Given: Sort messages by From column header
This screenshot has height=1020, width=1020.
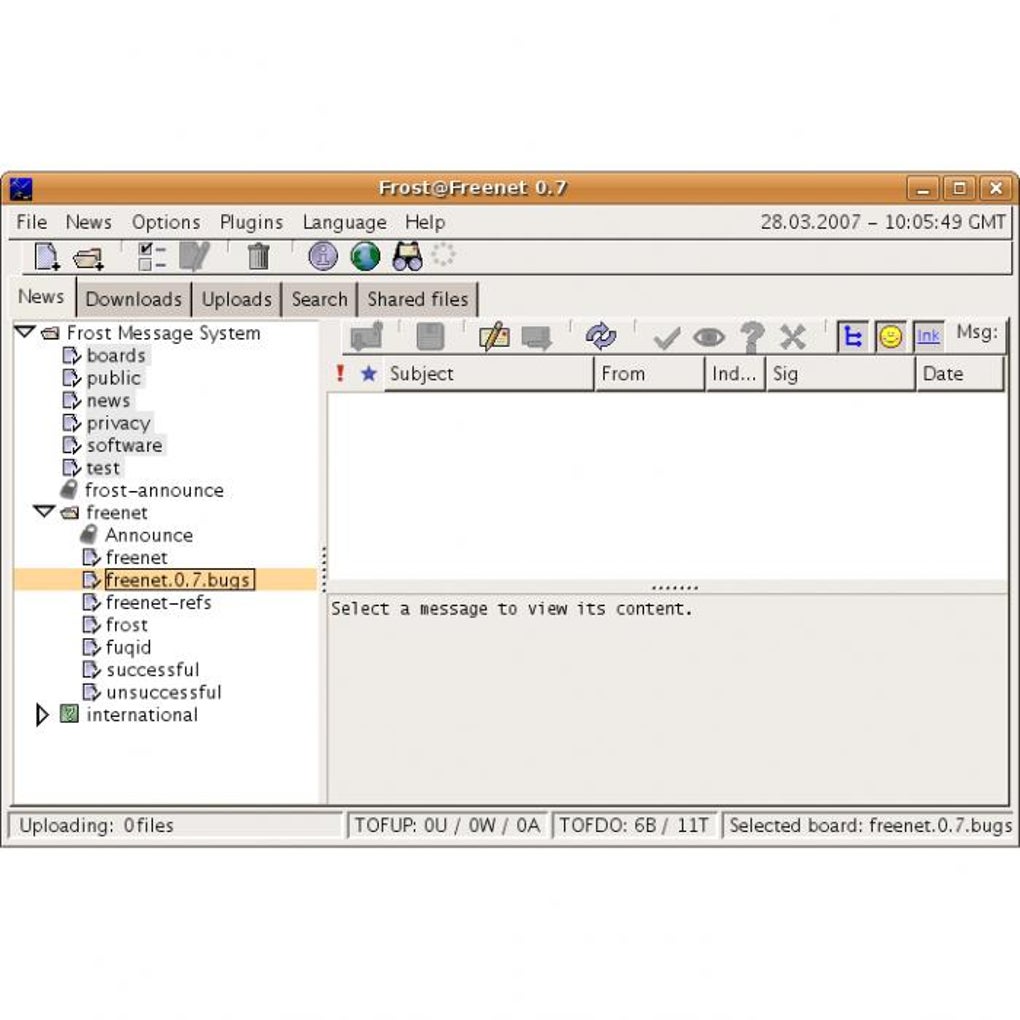Looking at the screenshot, I should coord(650,373).
